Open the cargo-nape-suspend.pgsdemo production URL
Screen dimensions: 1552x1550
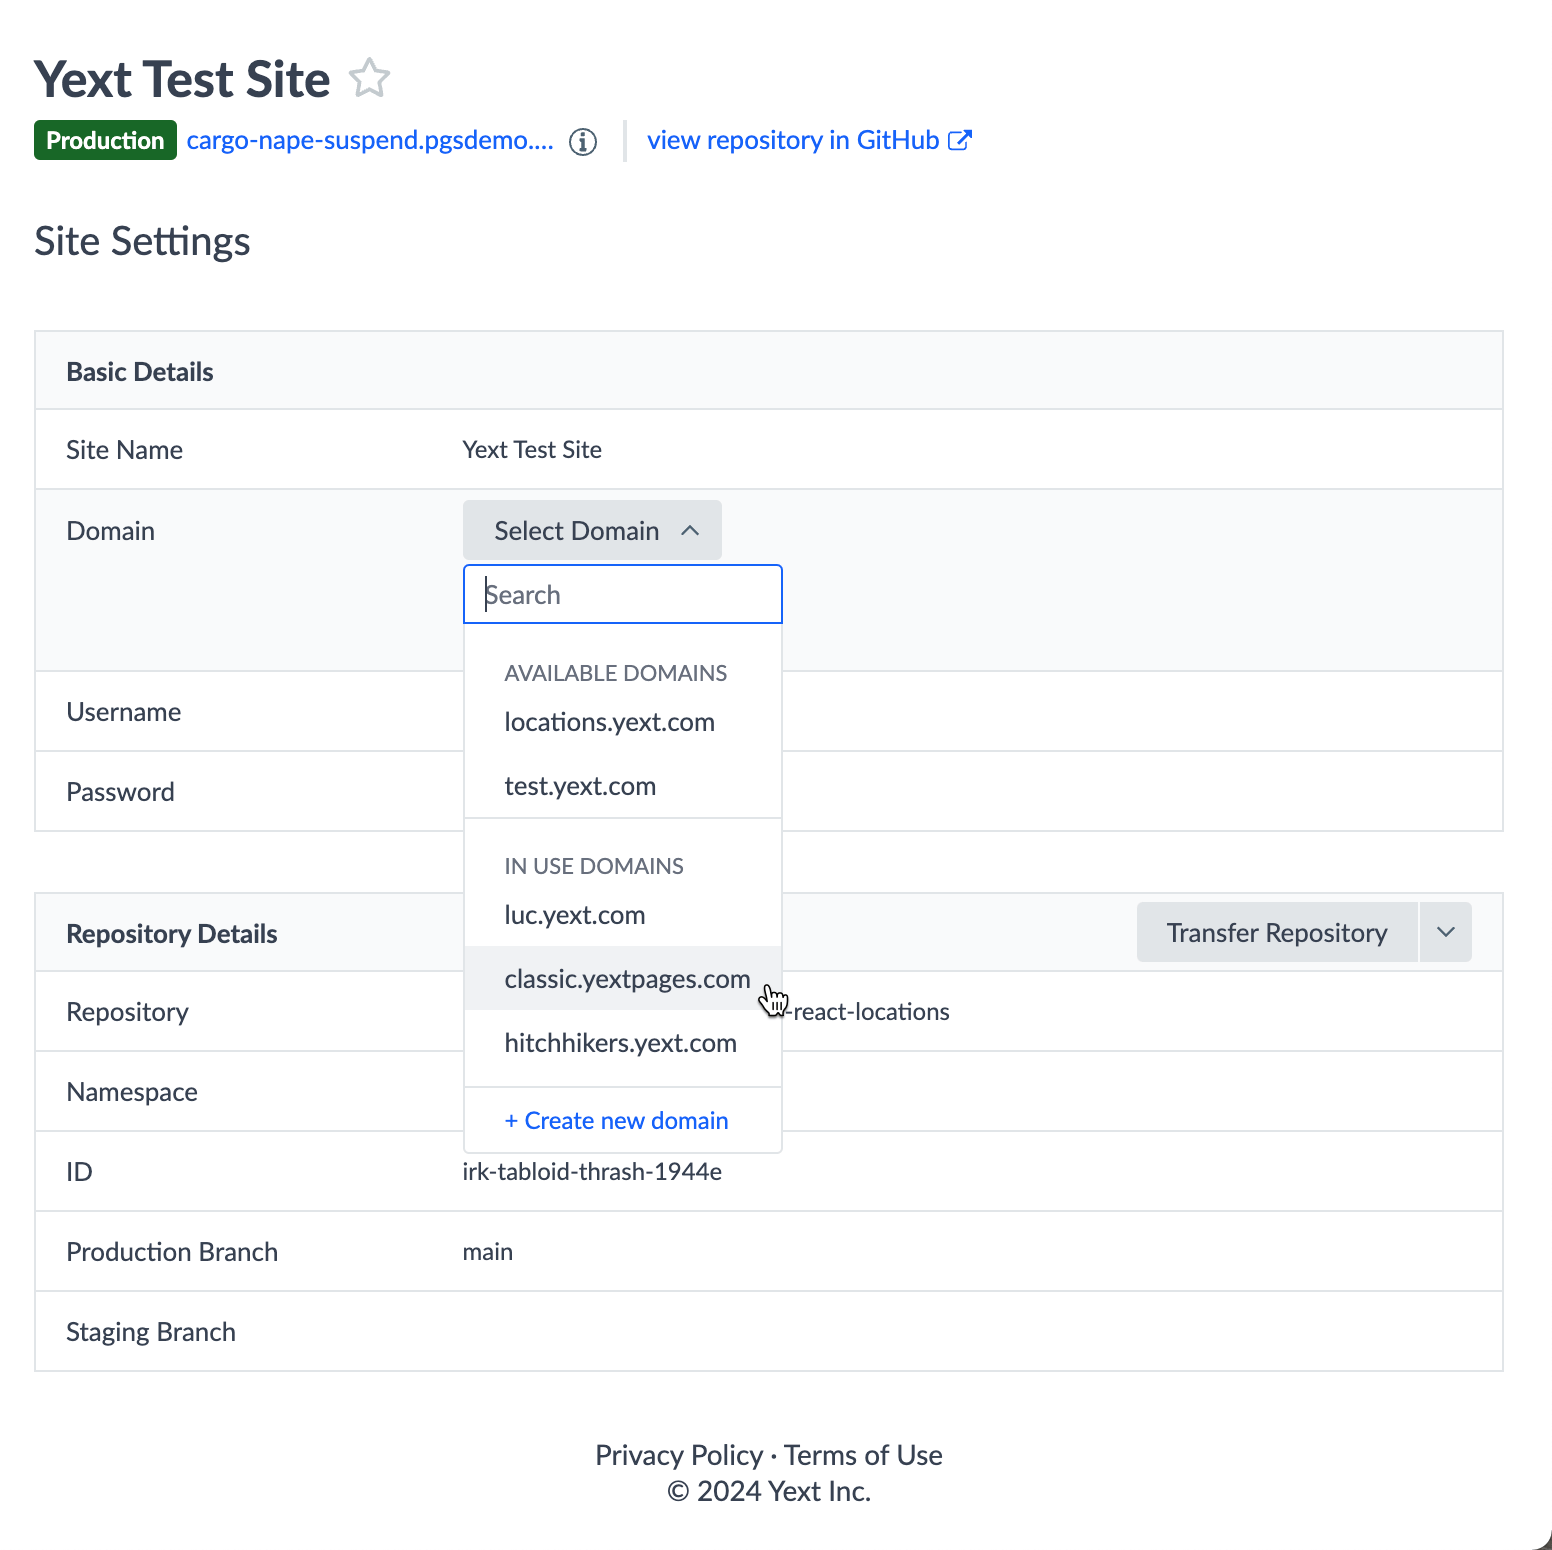(x=370, y=140)
